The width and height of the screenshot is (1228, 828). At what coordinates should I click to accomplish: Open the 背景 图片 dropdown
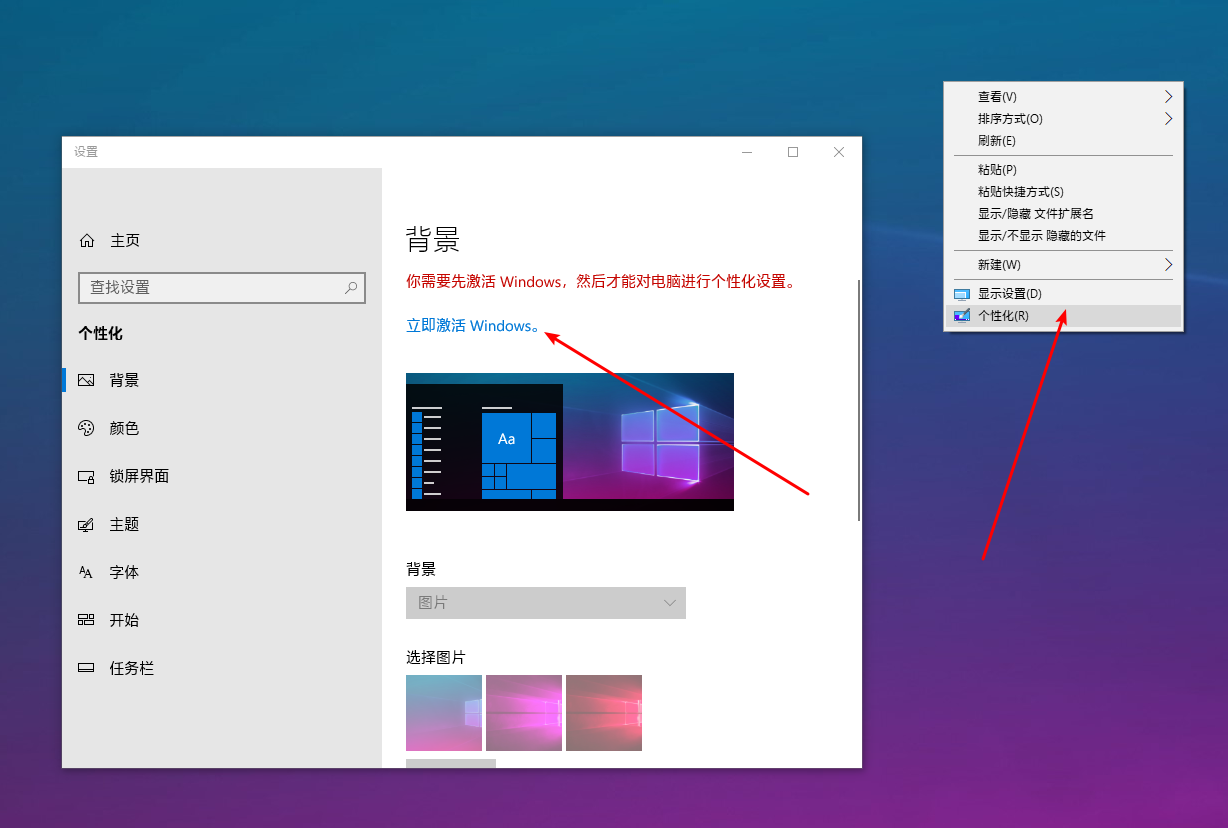[546, 603]
